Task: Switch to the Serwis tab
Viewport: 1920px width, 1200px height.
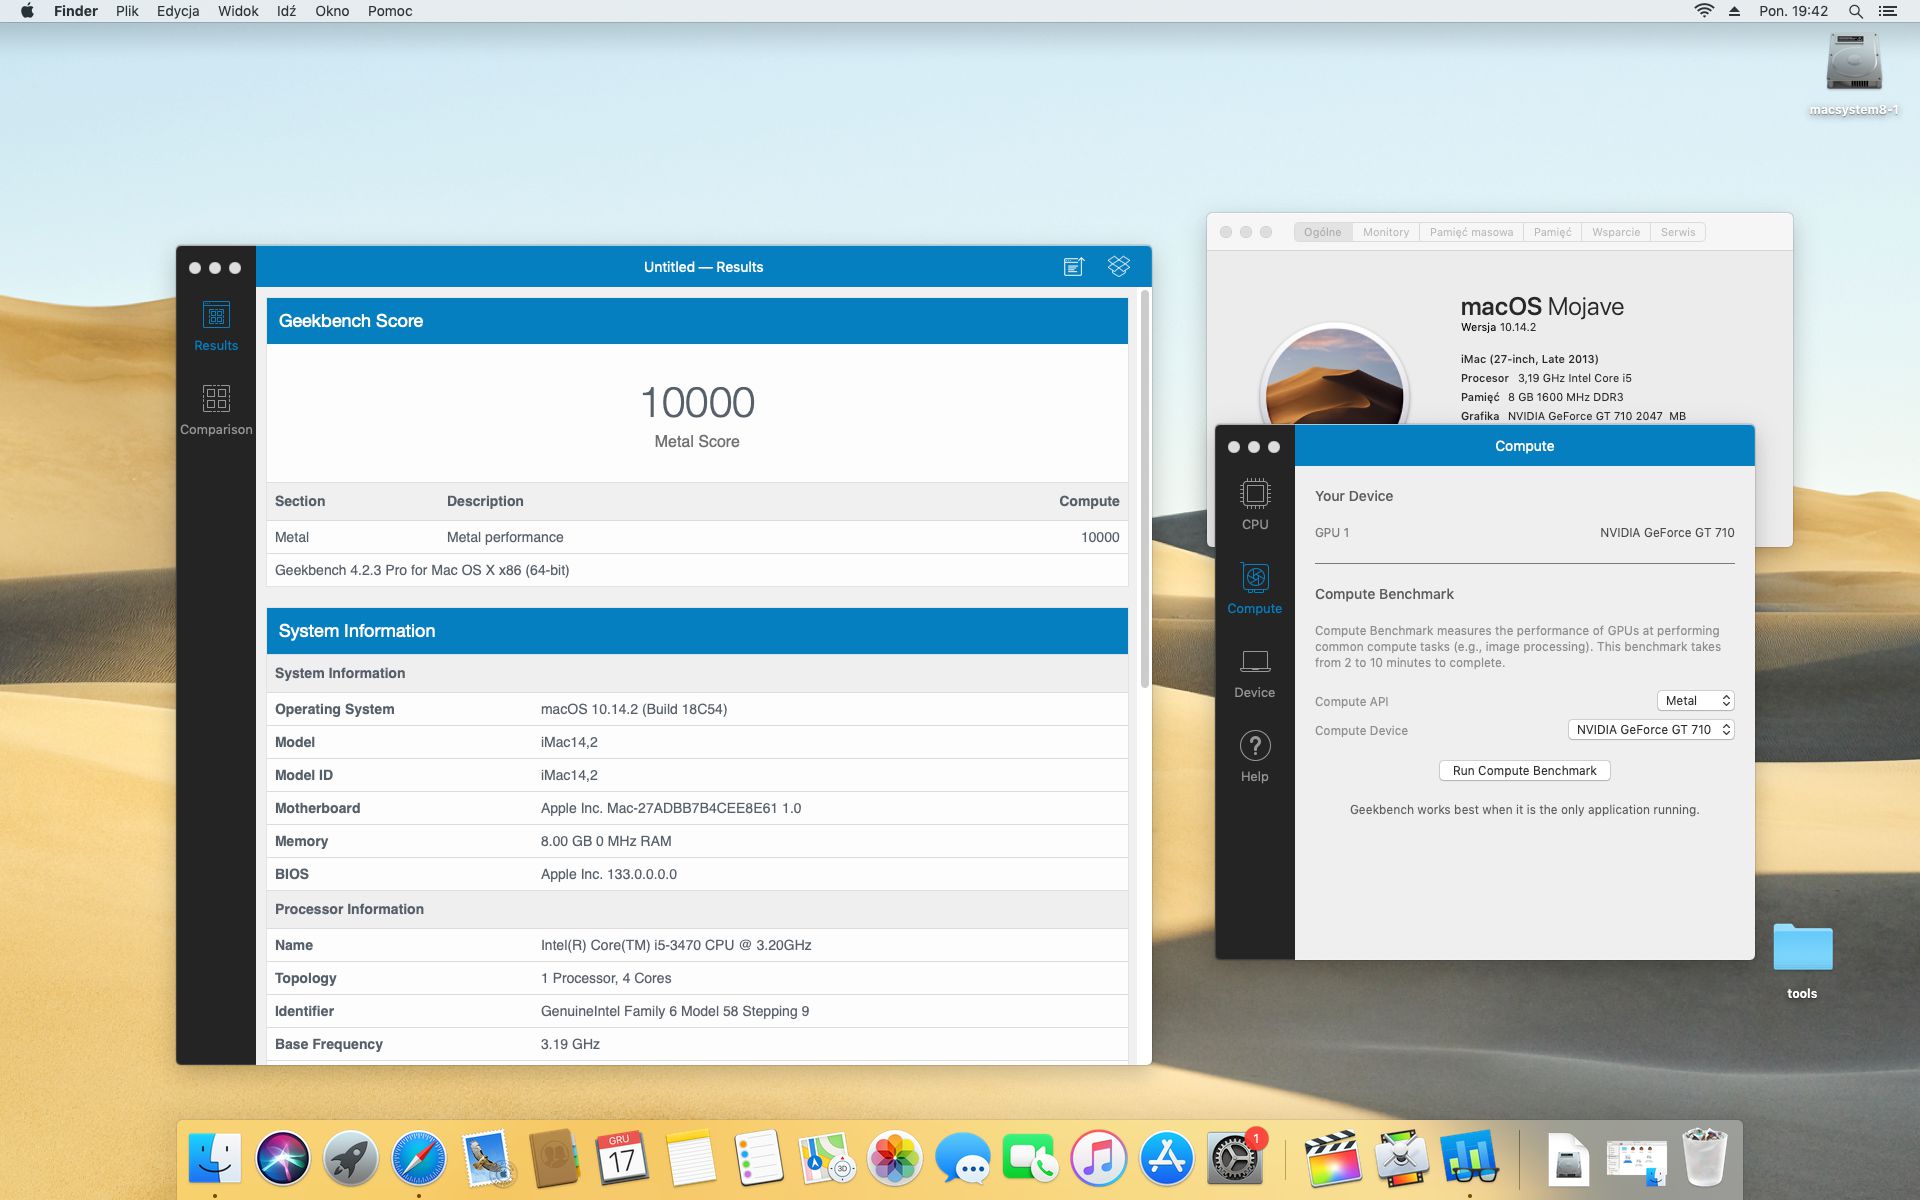Action: [1677, 232]
